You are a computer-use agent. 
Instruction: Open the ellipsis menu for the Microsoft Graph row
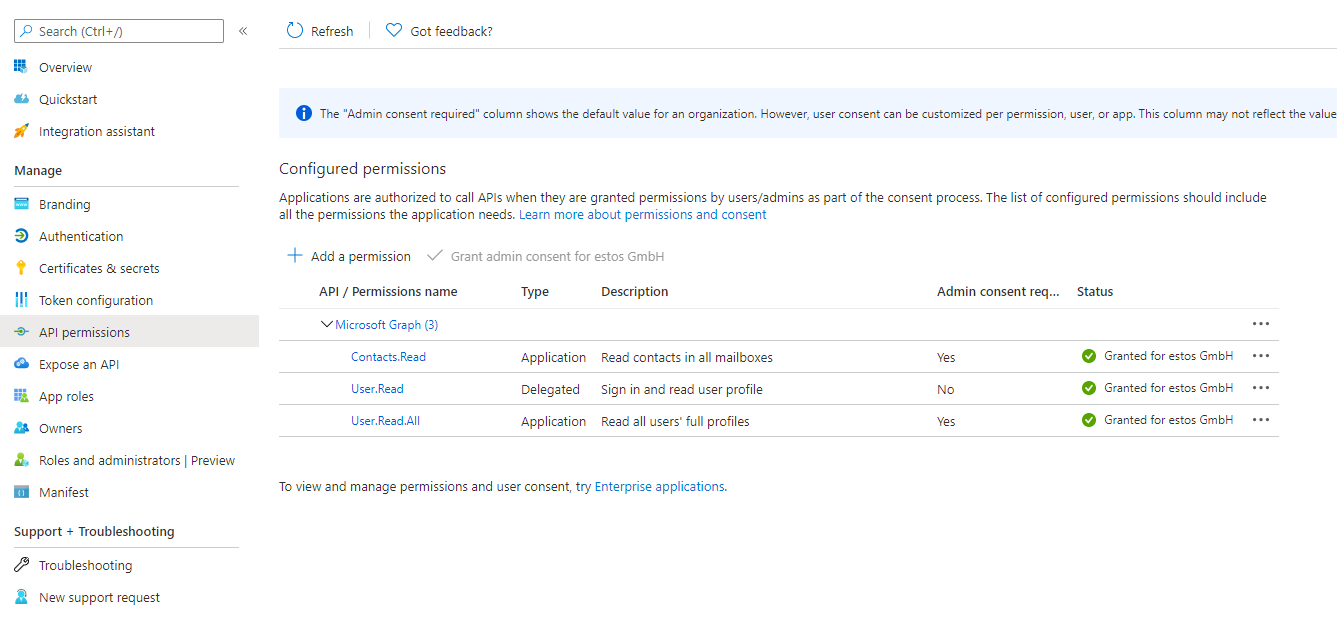pyautogui.click(x=1260, y=324)
